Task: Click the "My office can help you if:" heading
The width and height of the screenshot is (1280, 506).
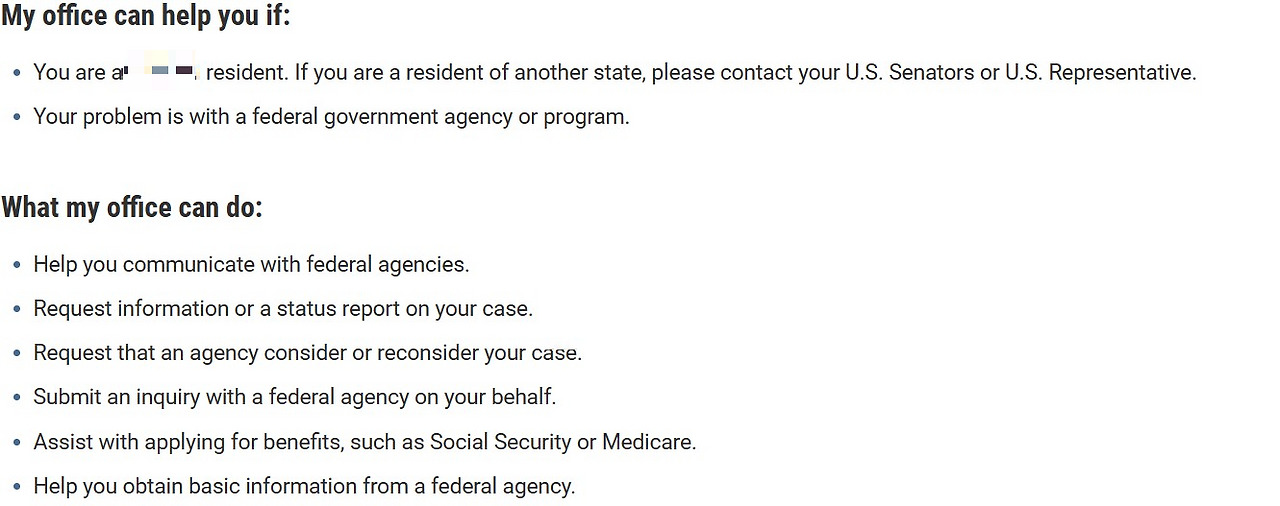Action: point(145,16)
